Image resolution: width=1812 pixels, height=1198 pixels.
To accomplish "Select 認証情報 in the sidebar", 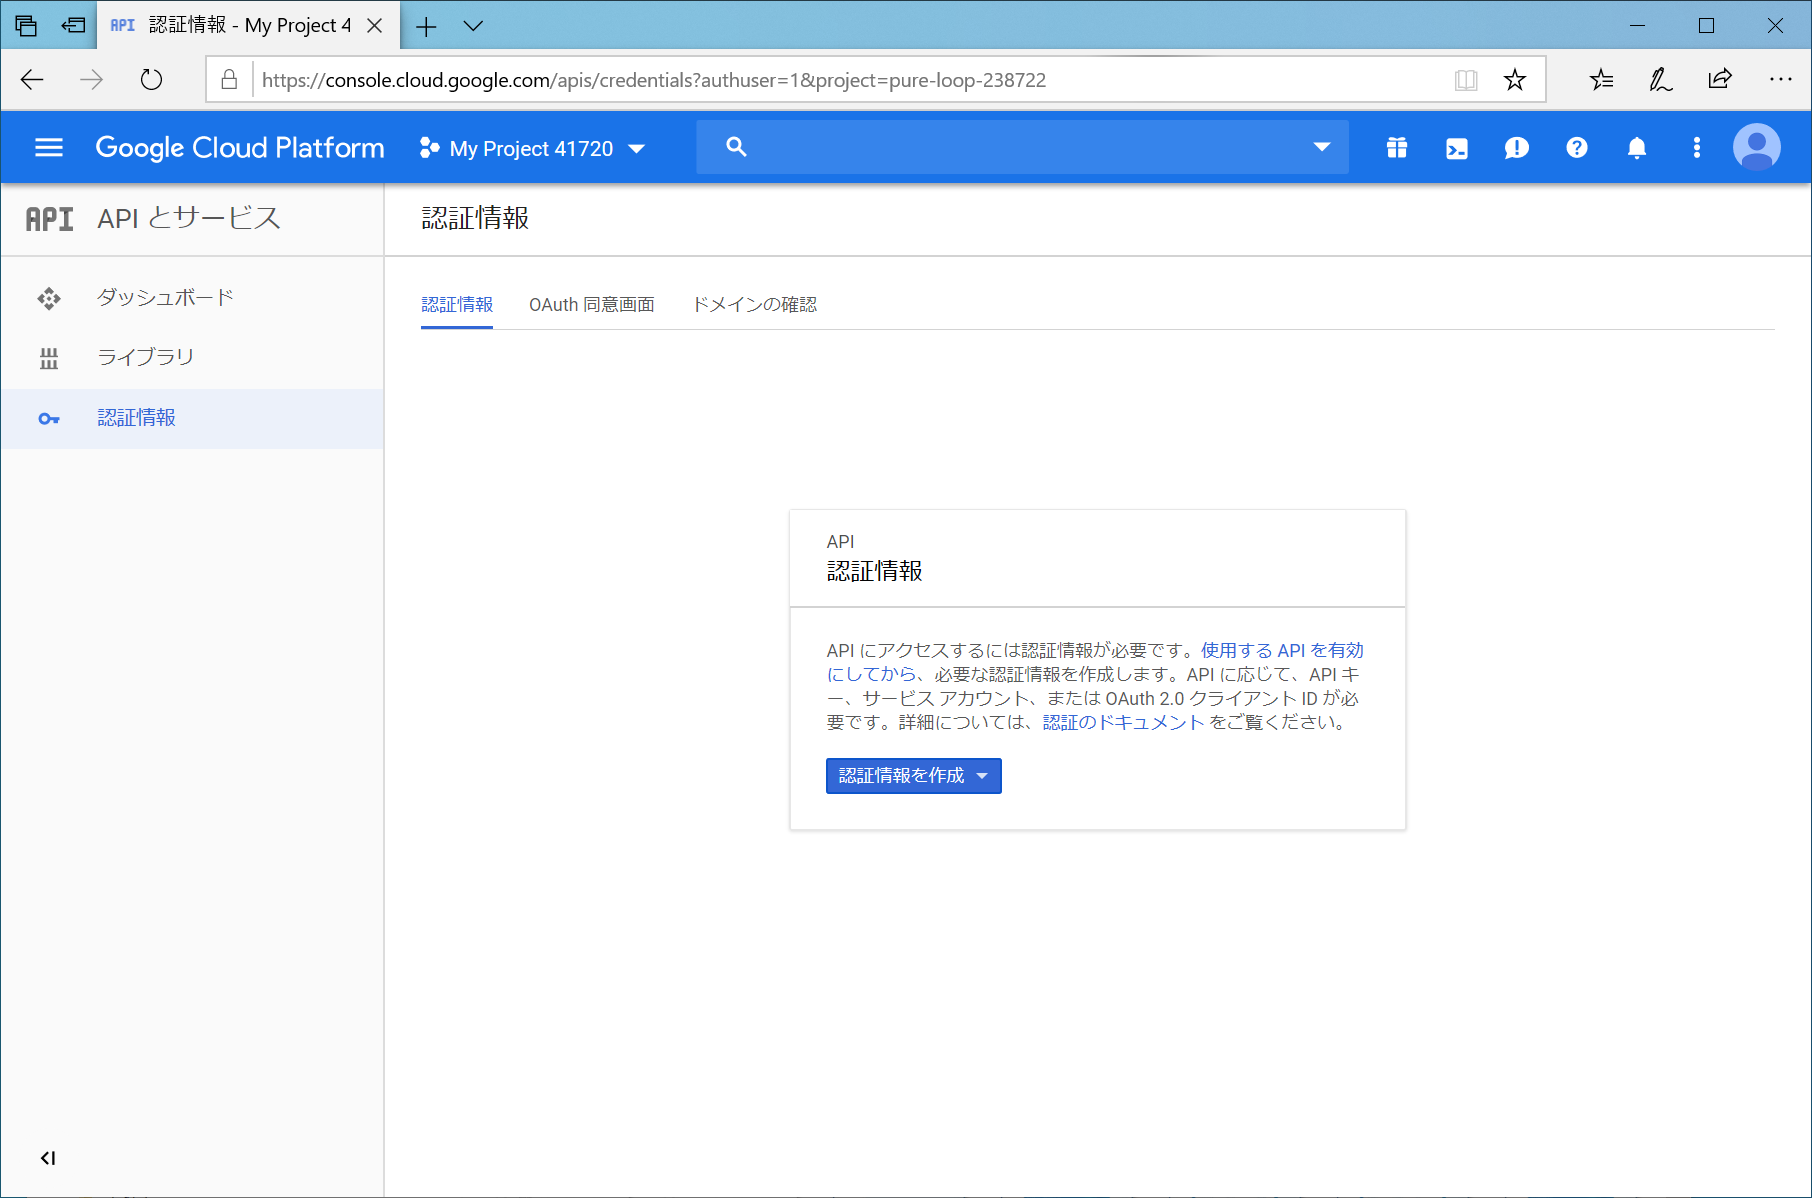I will 192,418.
